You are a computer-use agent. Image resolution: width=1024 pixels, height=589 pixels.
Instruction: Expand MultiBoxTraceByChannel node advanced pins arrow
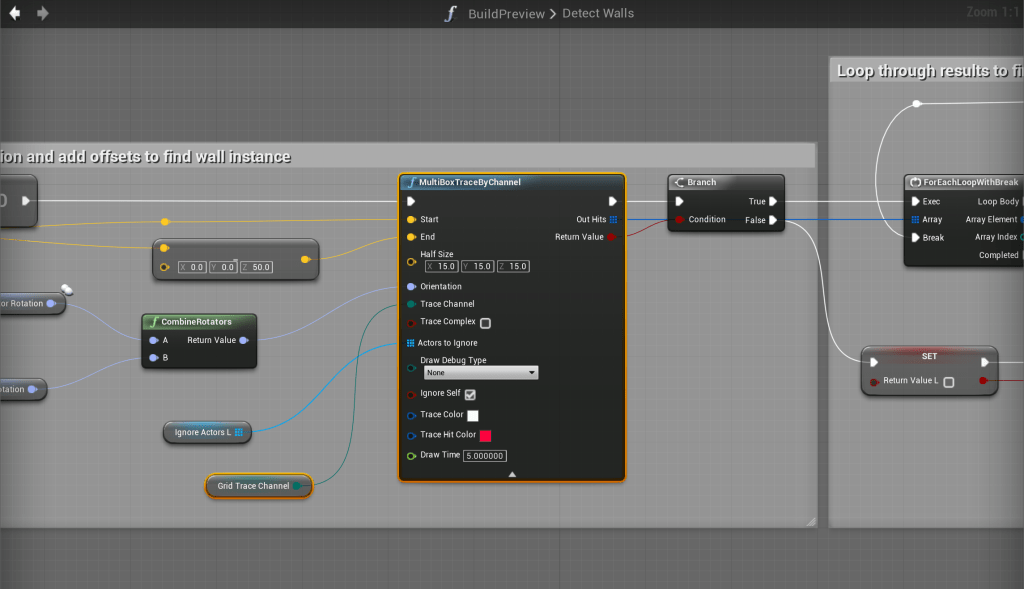point(512,474)
